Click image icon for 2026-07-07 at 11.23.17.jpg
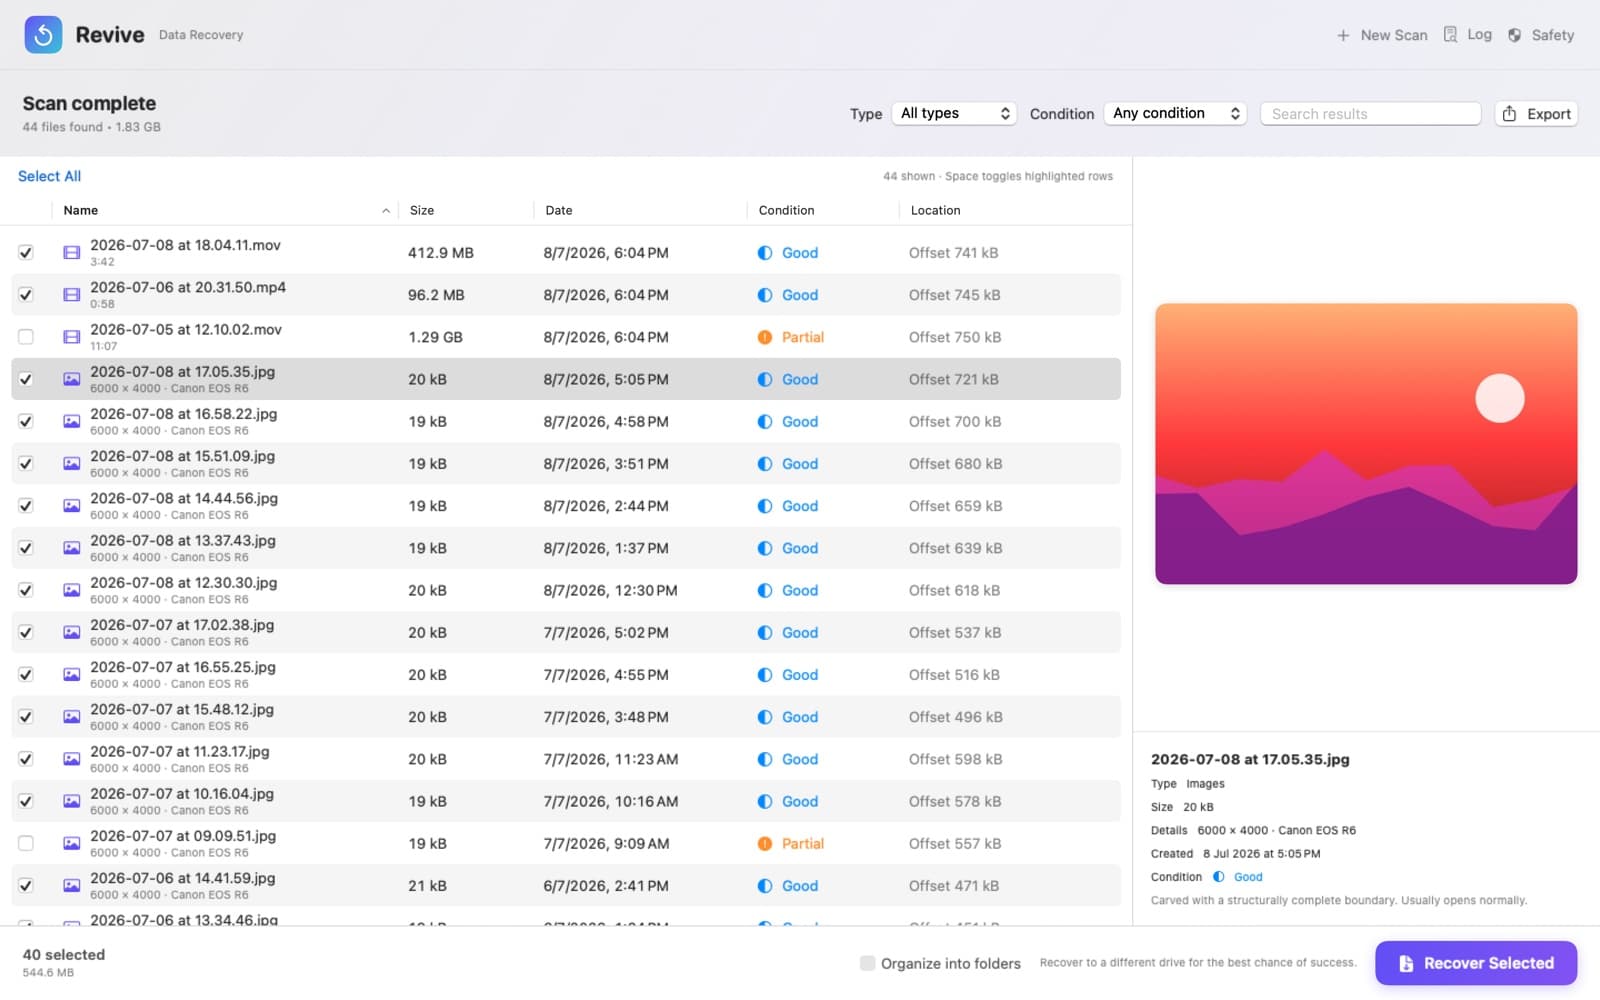The image size is (1600, 1000). pyautogui.click(x=72, y=759)
